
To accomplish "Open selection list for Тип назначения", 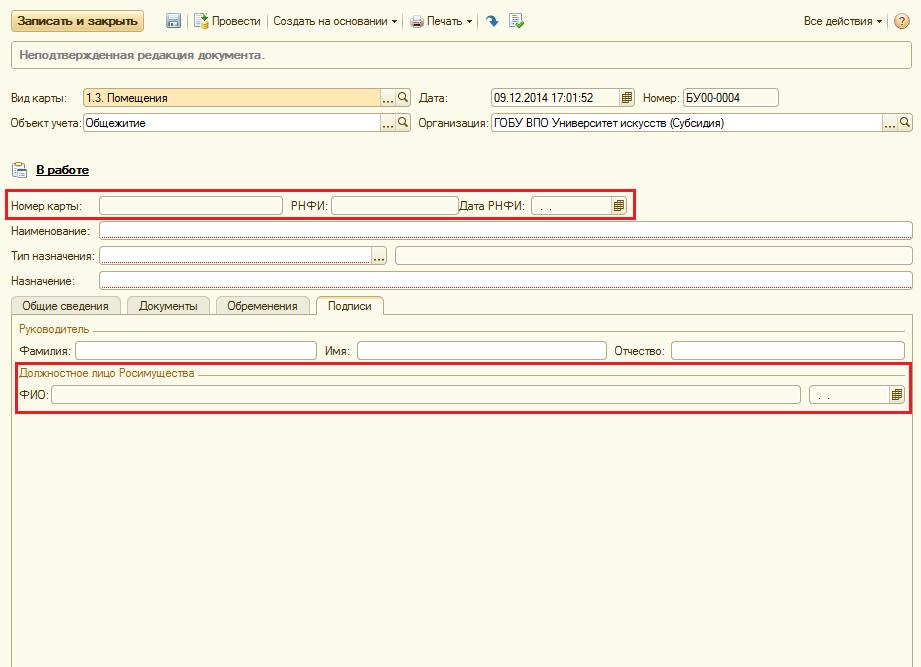I will [379, 255].
